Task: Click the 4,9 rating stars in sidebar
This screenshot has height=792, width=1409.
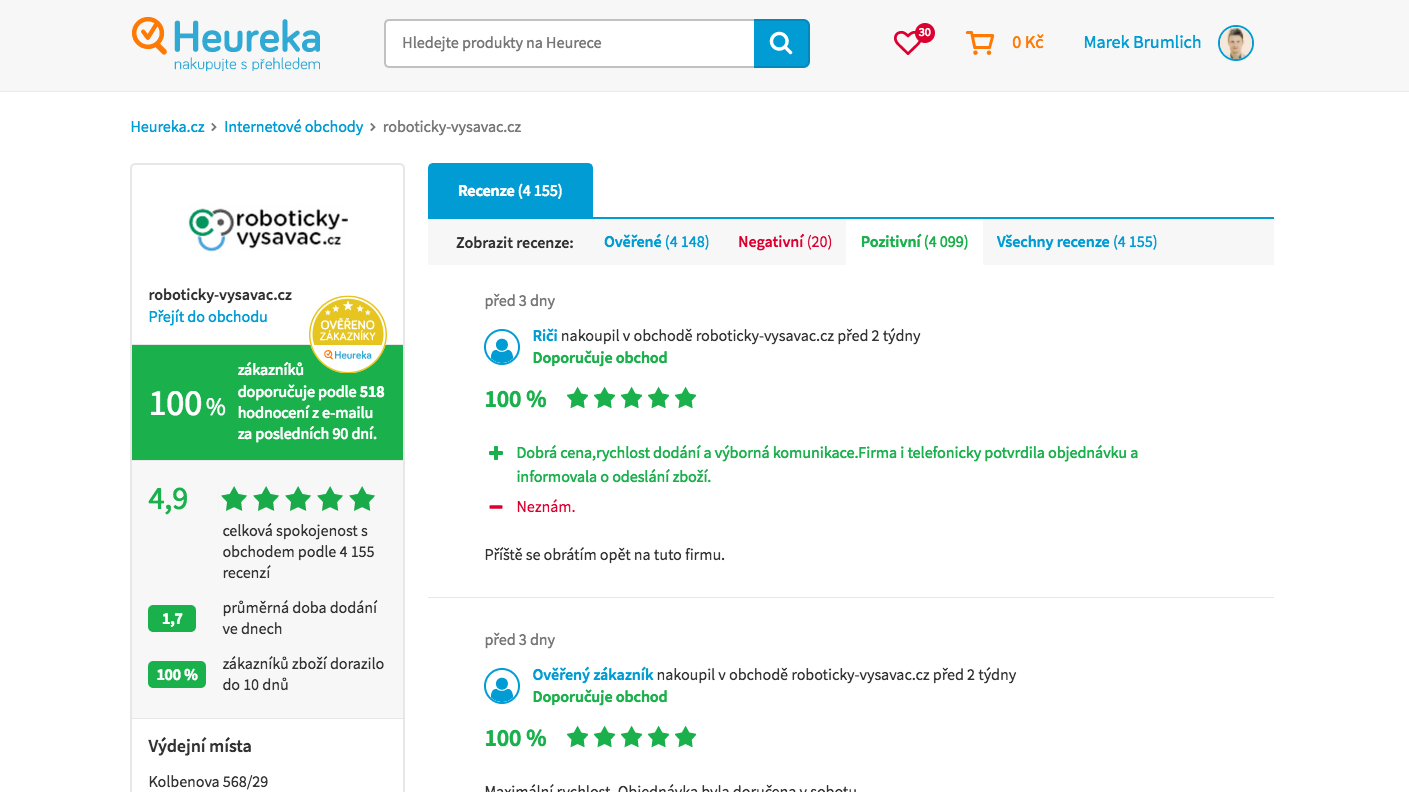Action: point(298,499)
